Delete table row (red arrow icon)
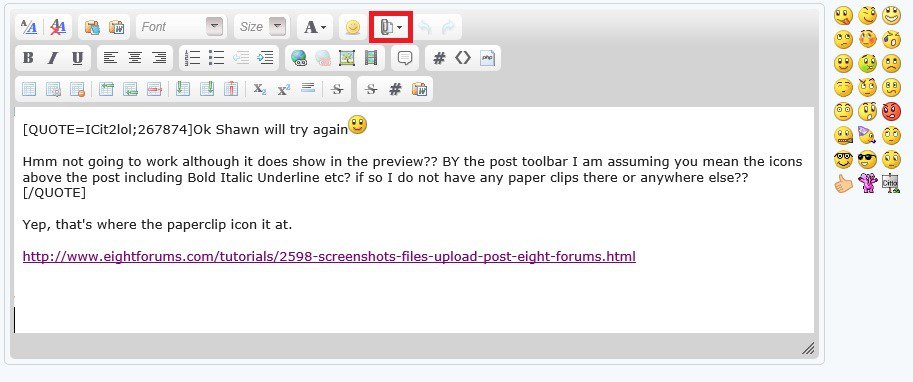The height and width of the screenshot is (382, 913). (154, 89)
